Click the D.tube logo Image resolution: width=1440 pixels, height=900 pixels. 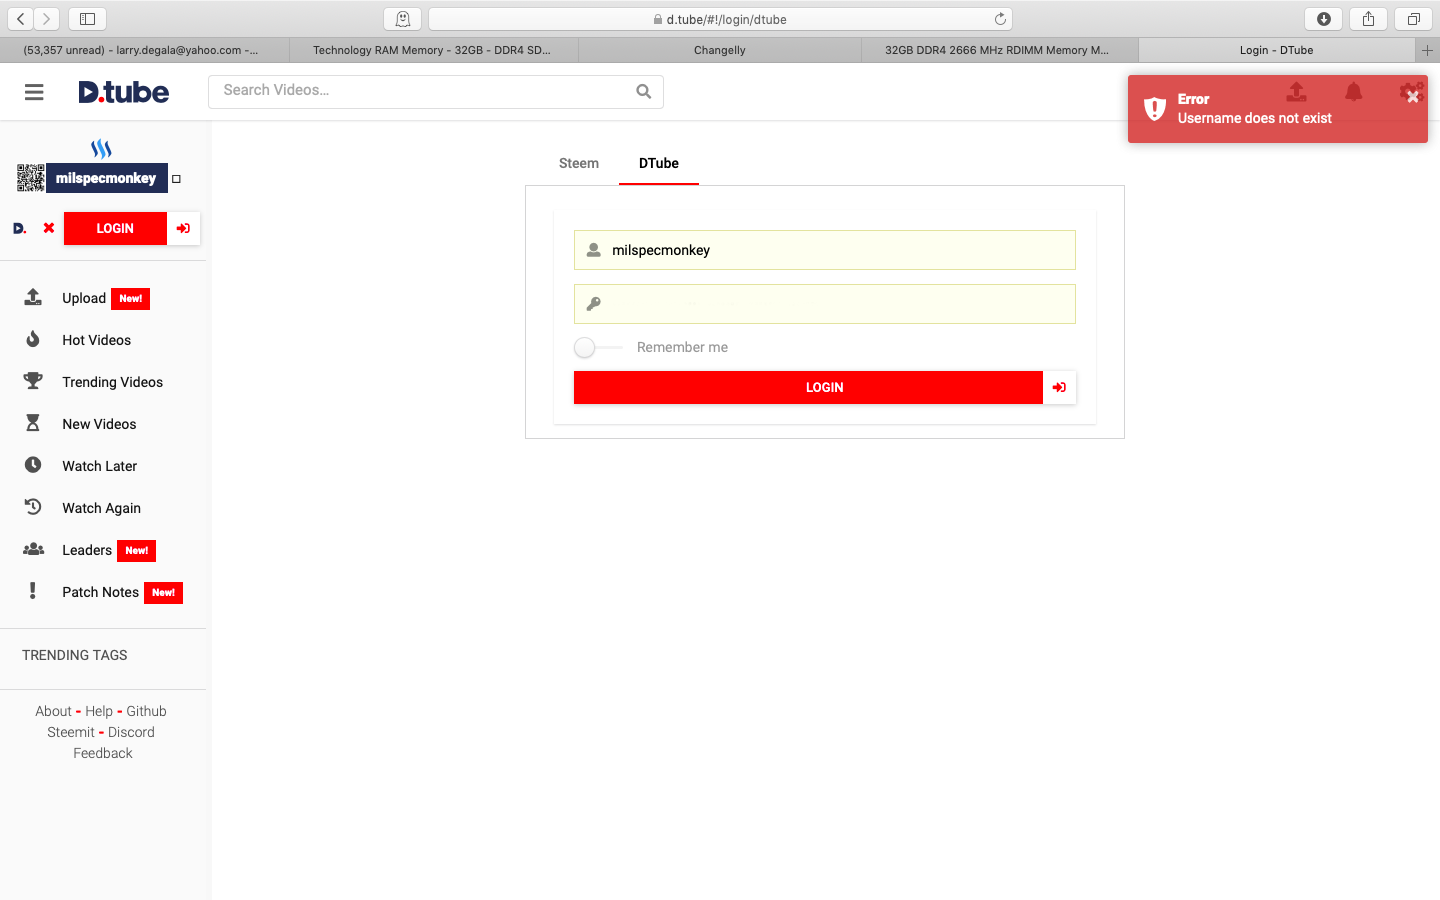124,92
